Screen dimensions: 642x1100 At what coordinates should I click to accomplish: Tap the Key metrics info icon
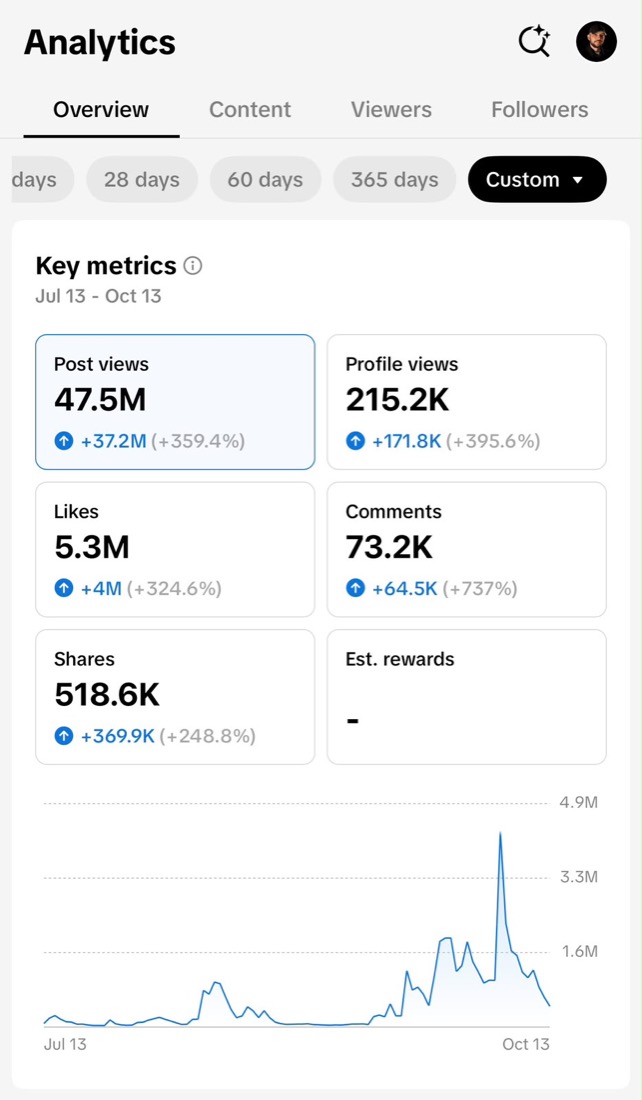pyautogui.click(x=192, y=266)
